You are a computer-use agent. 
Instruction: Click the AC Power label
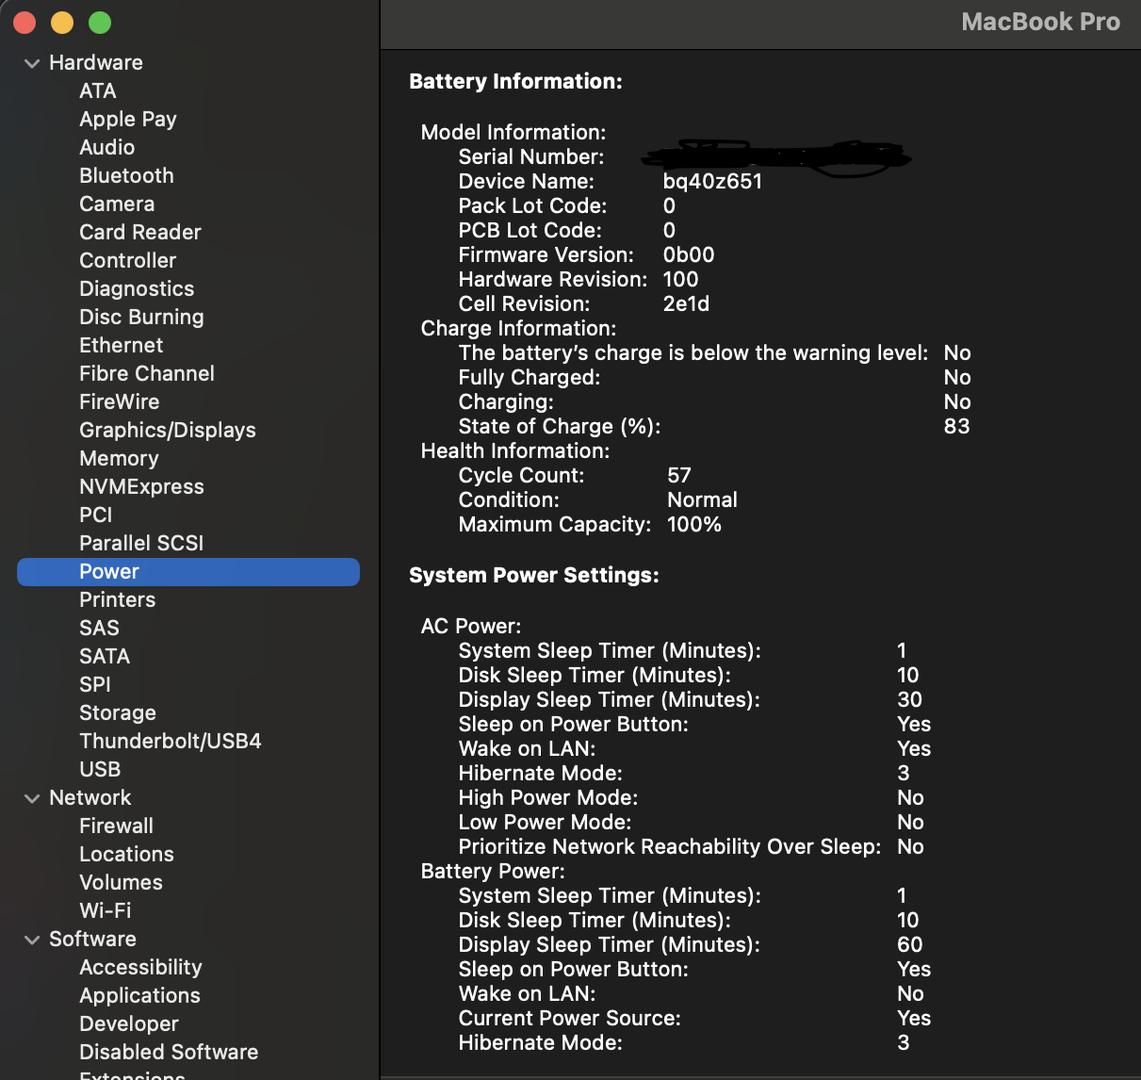pos(471,627)
